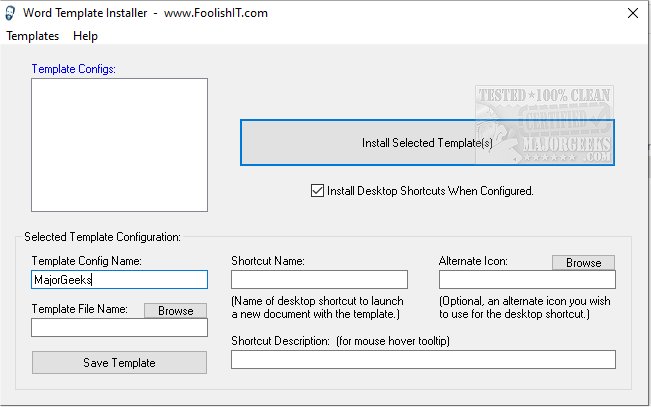The width and height of the screenshot is (651, 407).
Task: Open the Templates menu
Action: [33, 36]
